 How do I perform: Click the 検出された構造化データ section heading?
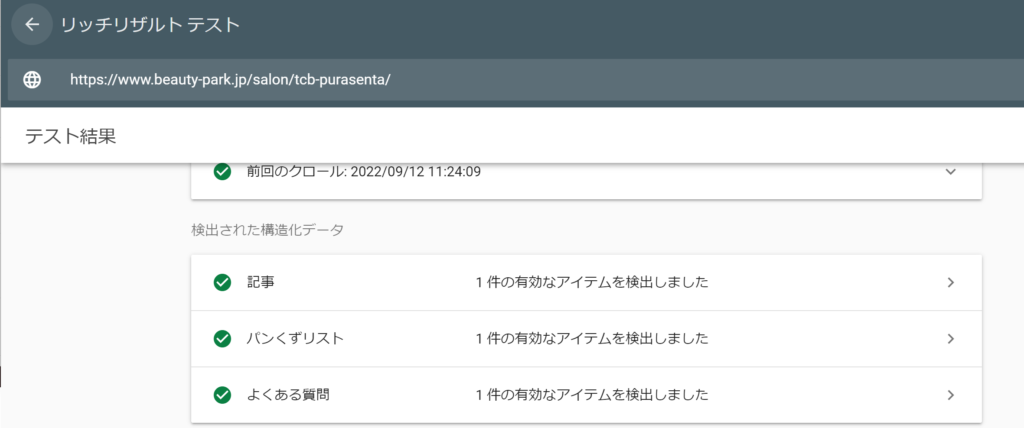point(267,230)
